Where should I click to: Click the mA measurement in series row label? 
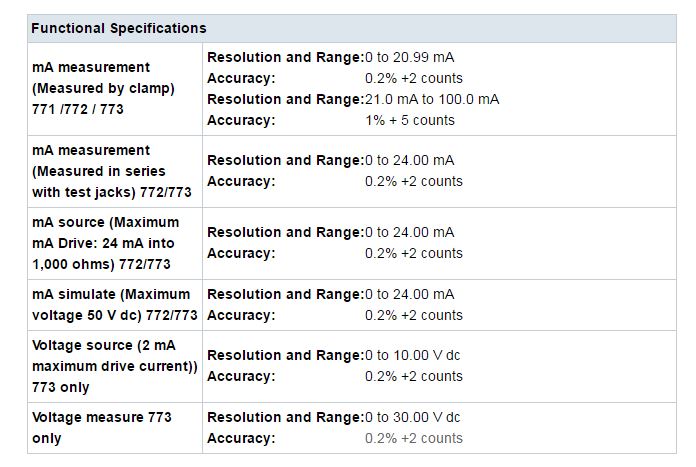pos(112,171)
